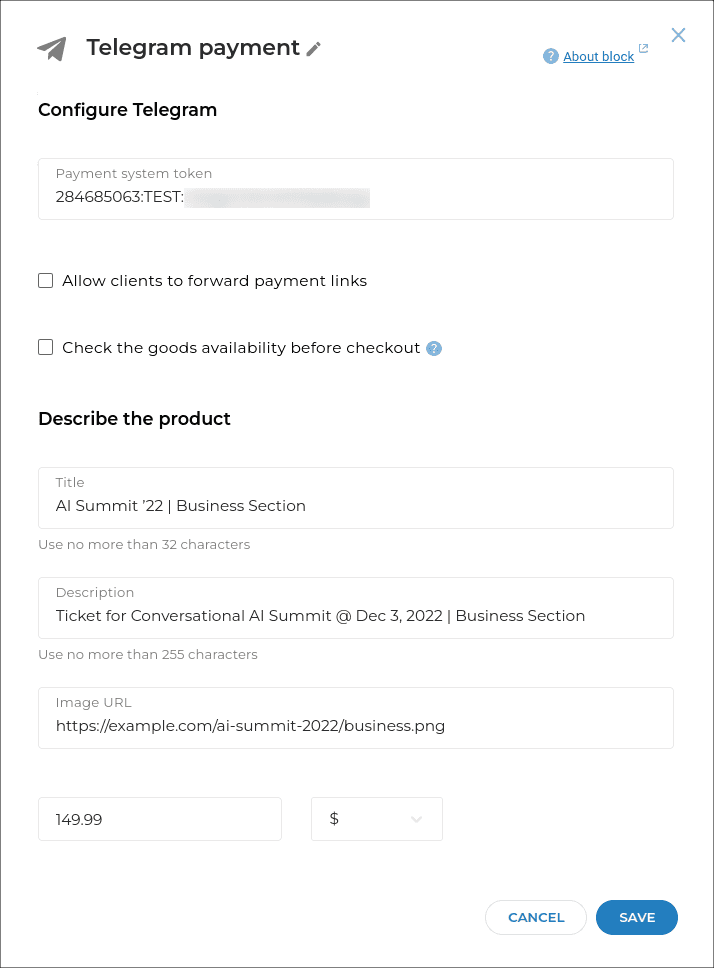Click the external link icon after About block
Viewport: 714px width, 968px height.
click(x=643, y=49)
